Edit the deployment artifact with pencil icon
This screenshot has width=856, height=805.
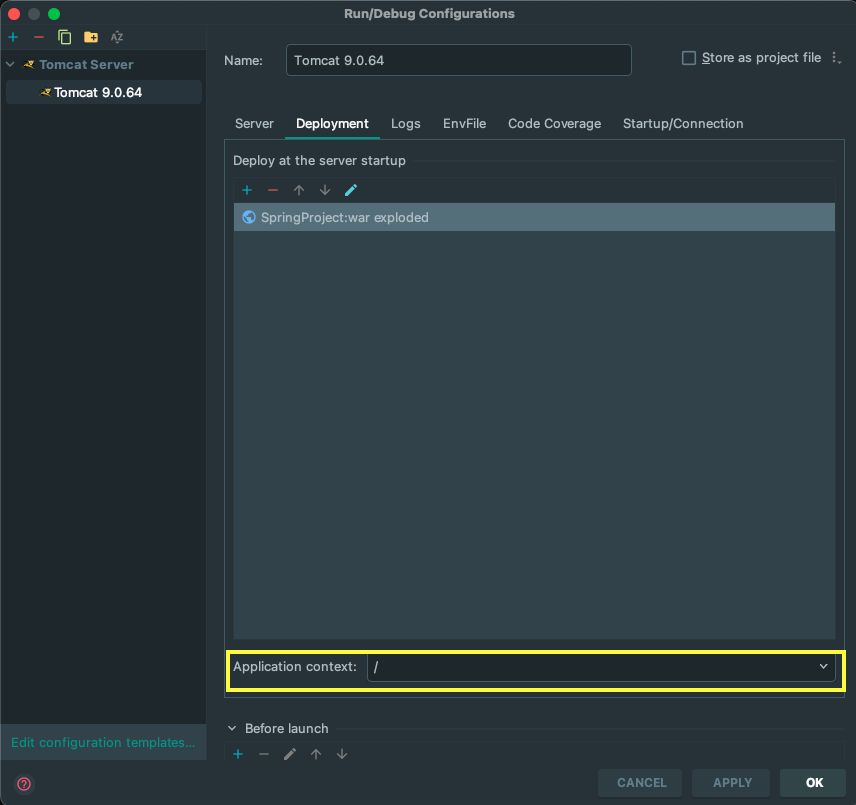click(351, 190)
